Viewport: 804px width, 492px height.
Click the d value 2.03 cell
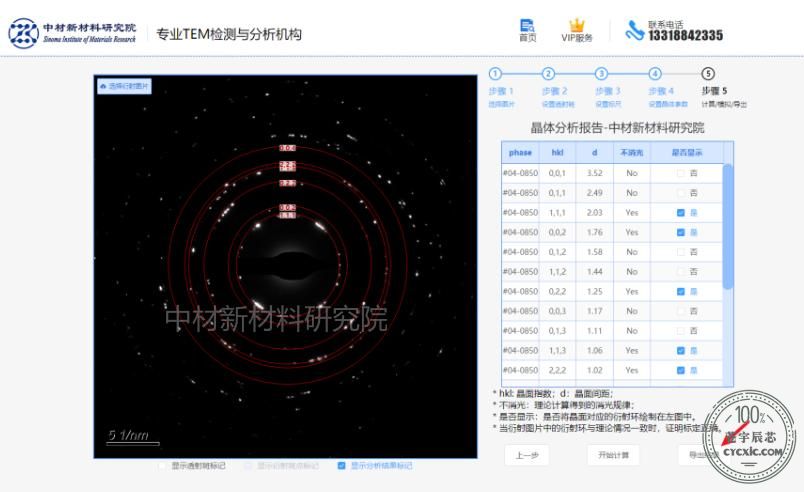(594, 213)
